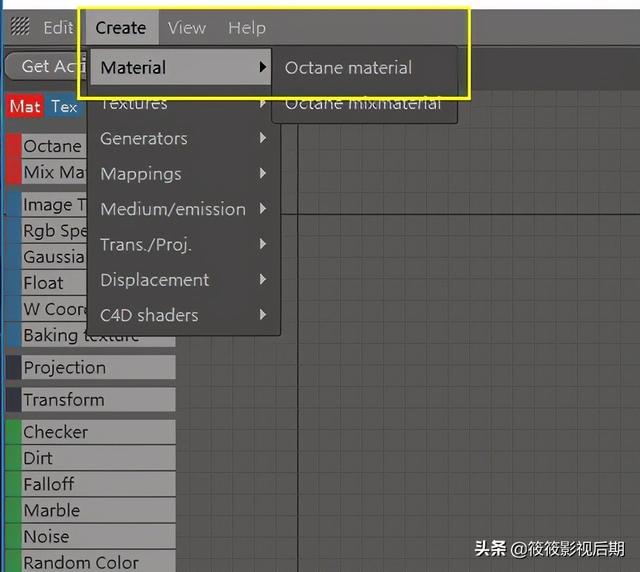Screen dimensions: 640x572
Task: Add an Octane material node from list
Action: click(x=53, y=146)
